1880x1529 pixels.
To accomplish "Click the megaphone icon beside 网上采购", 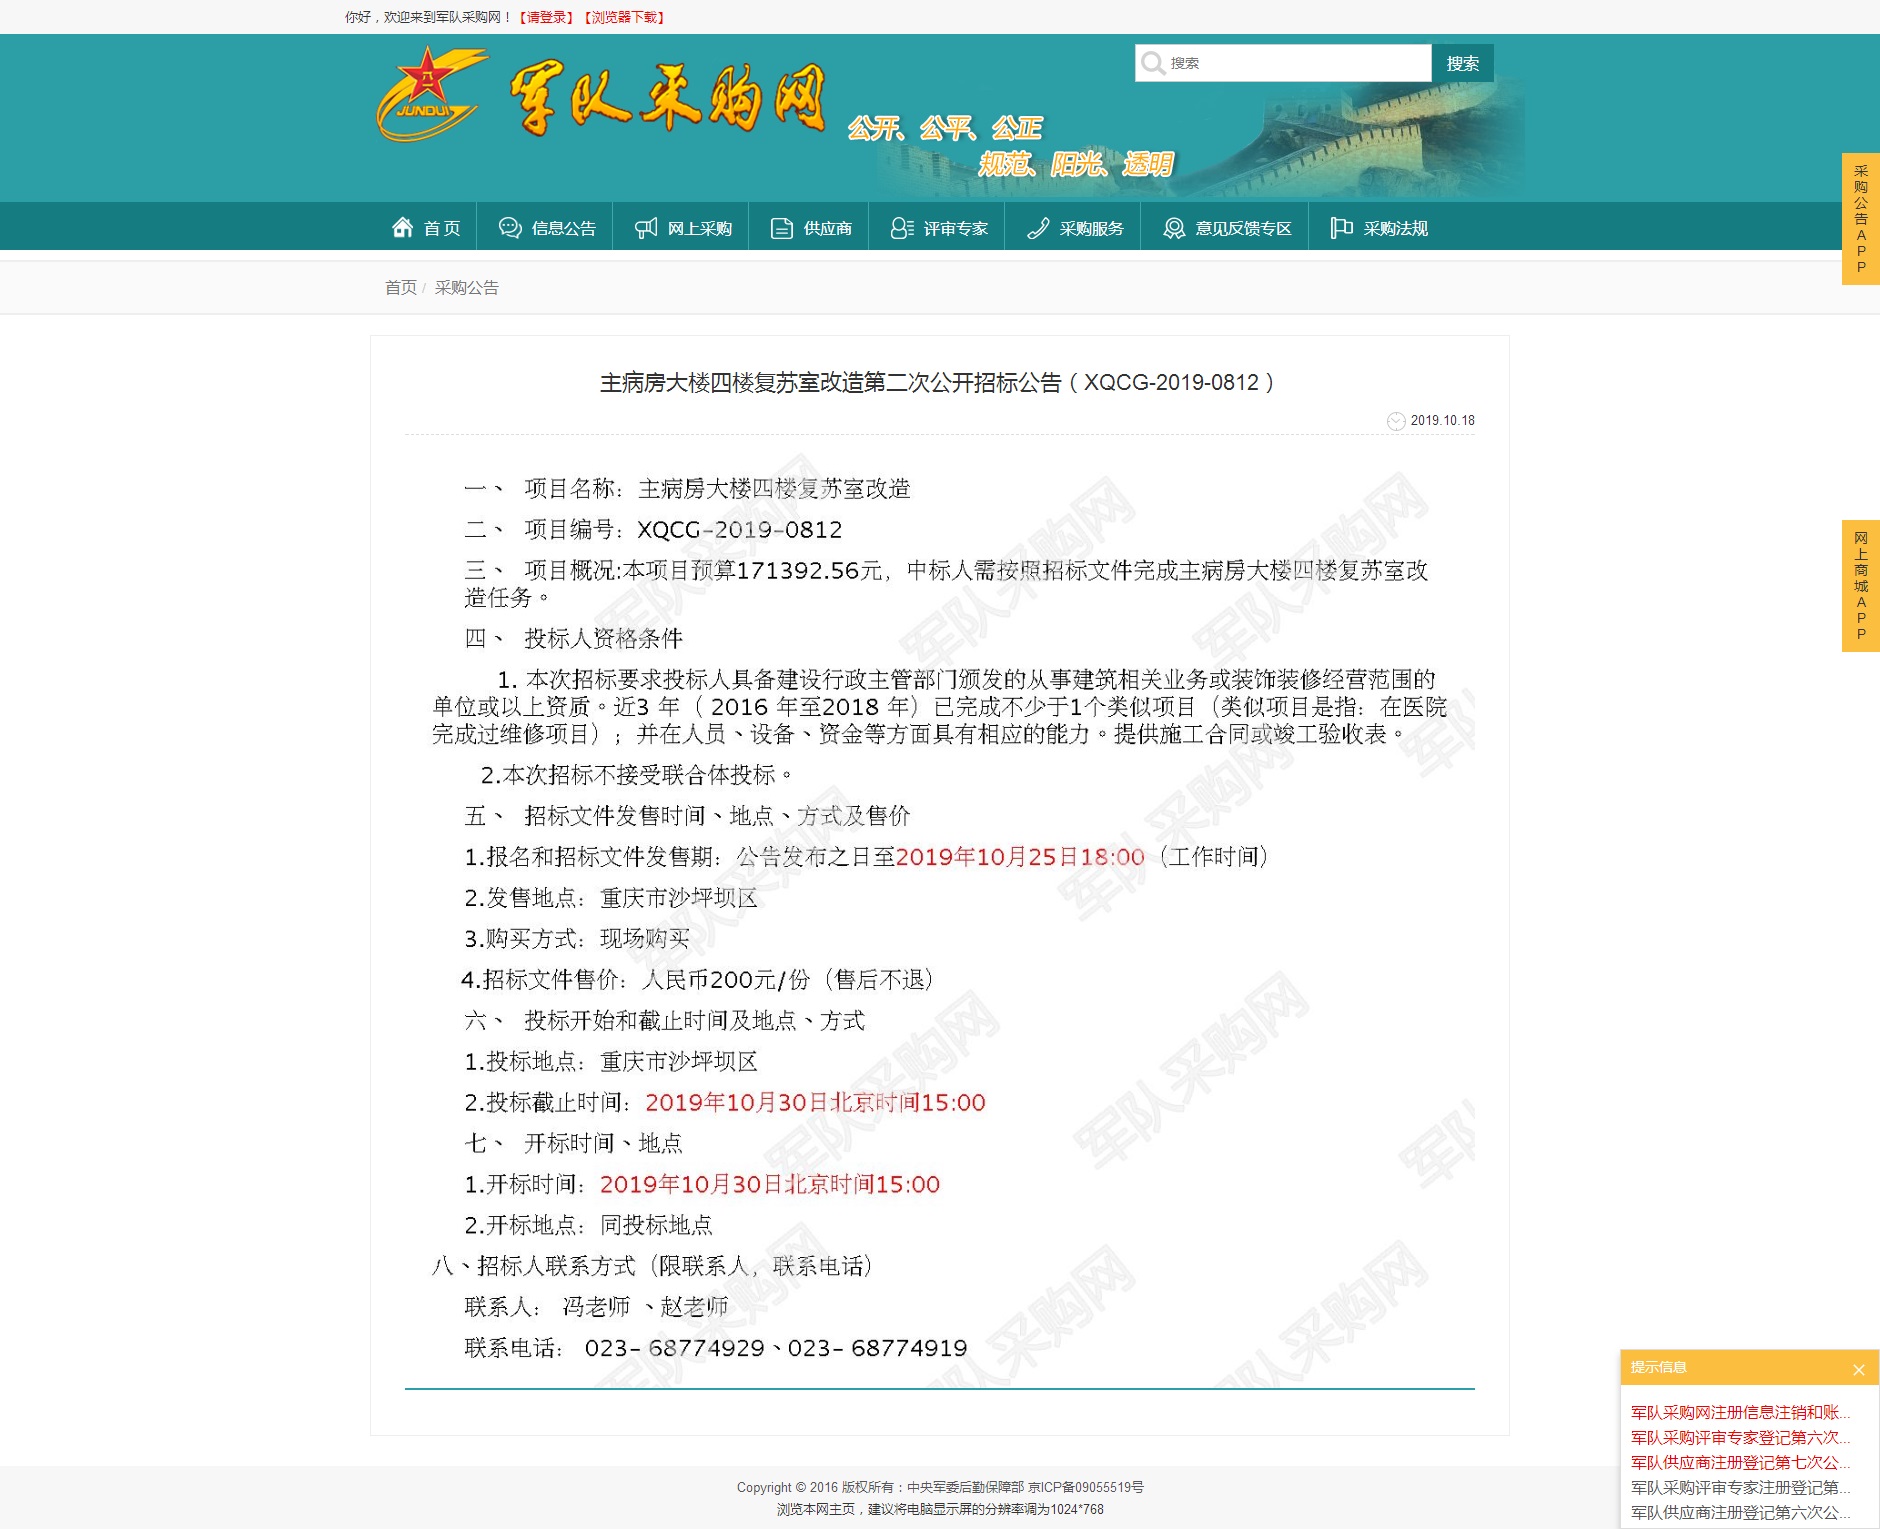I will [646, 228].
